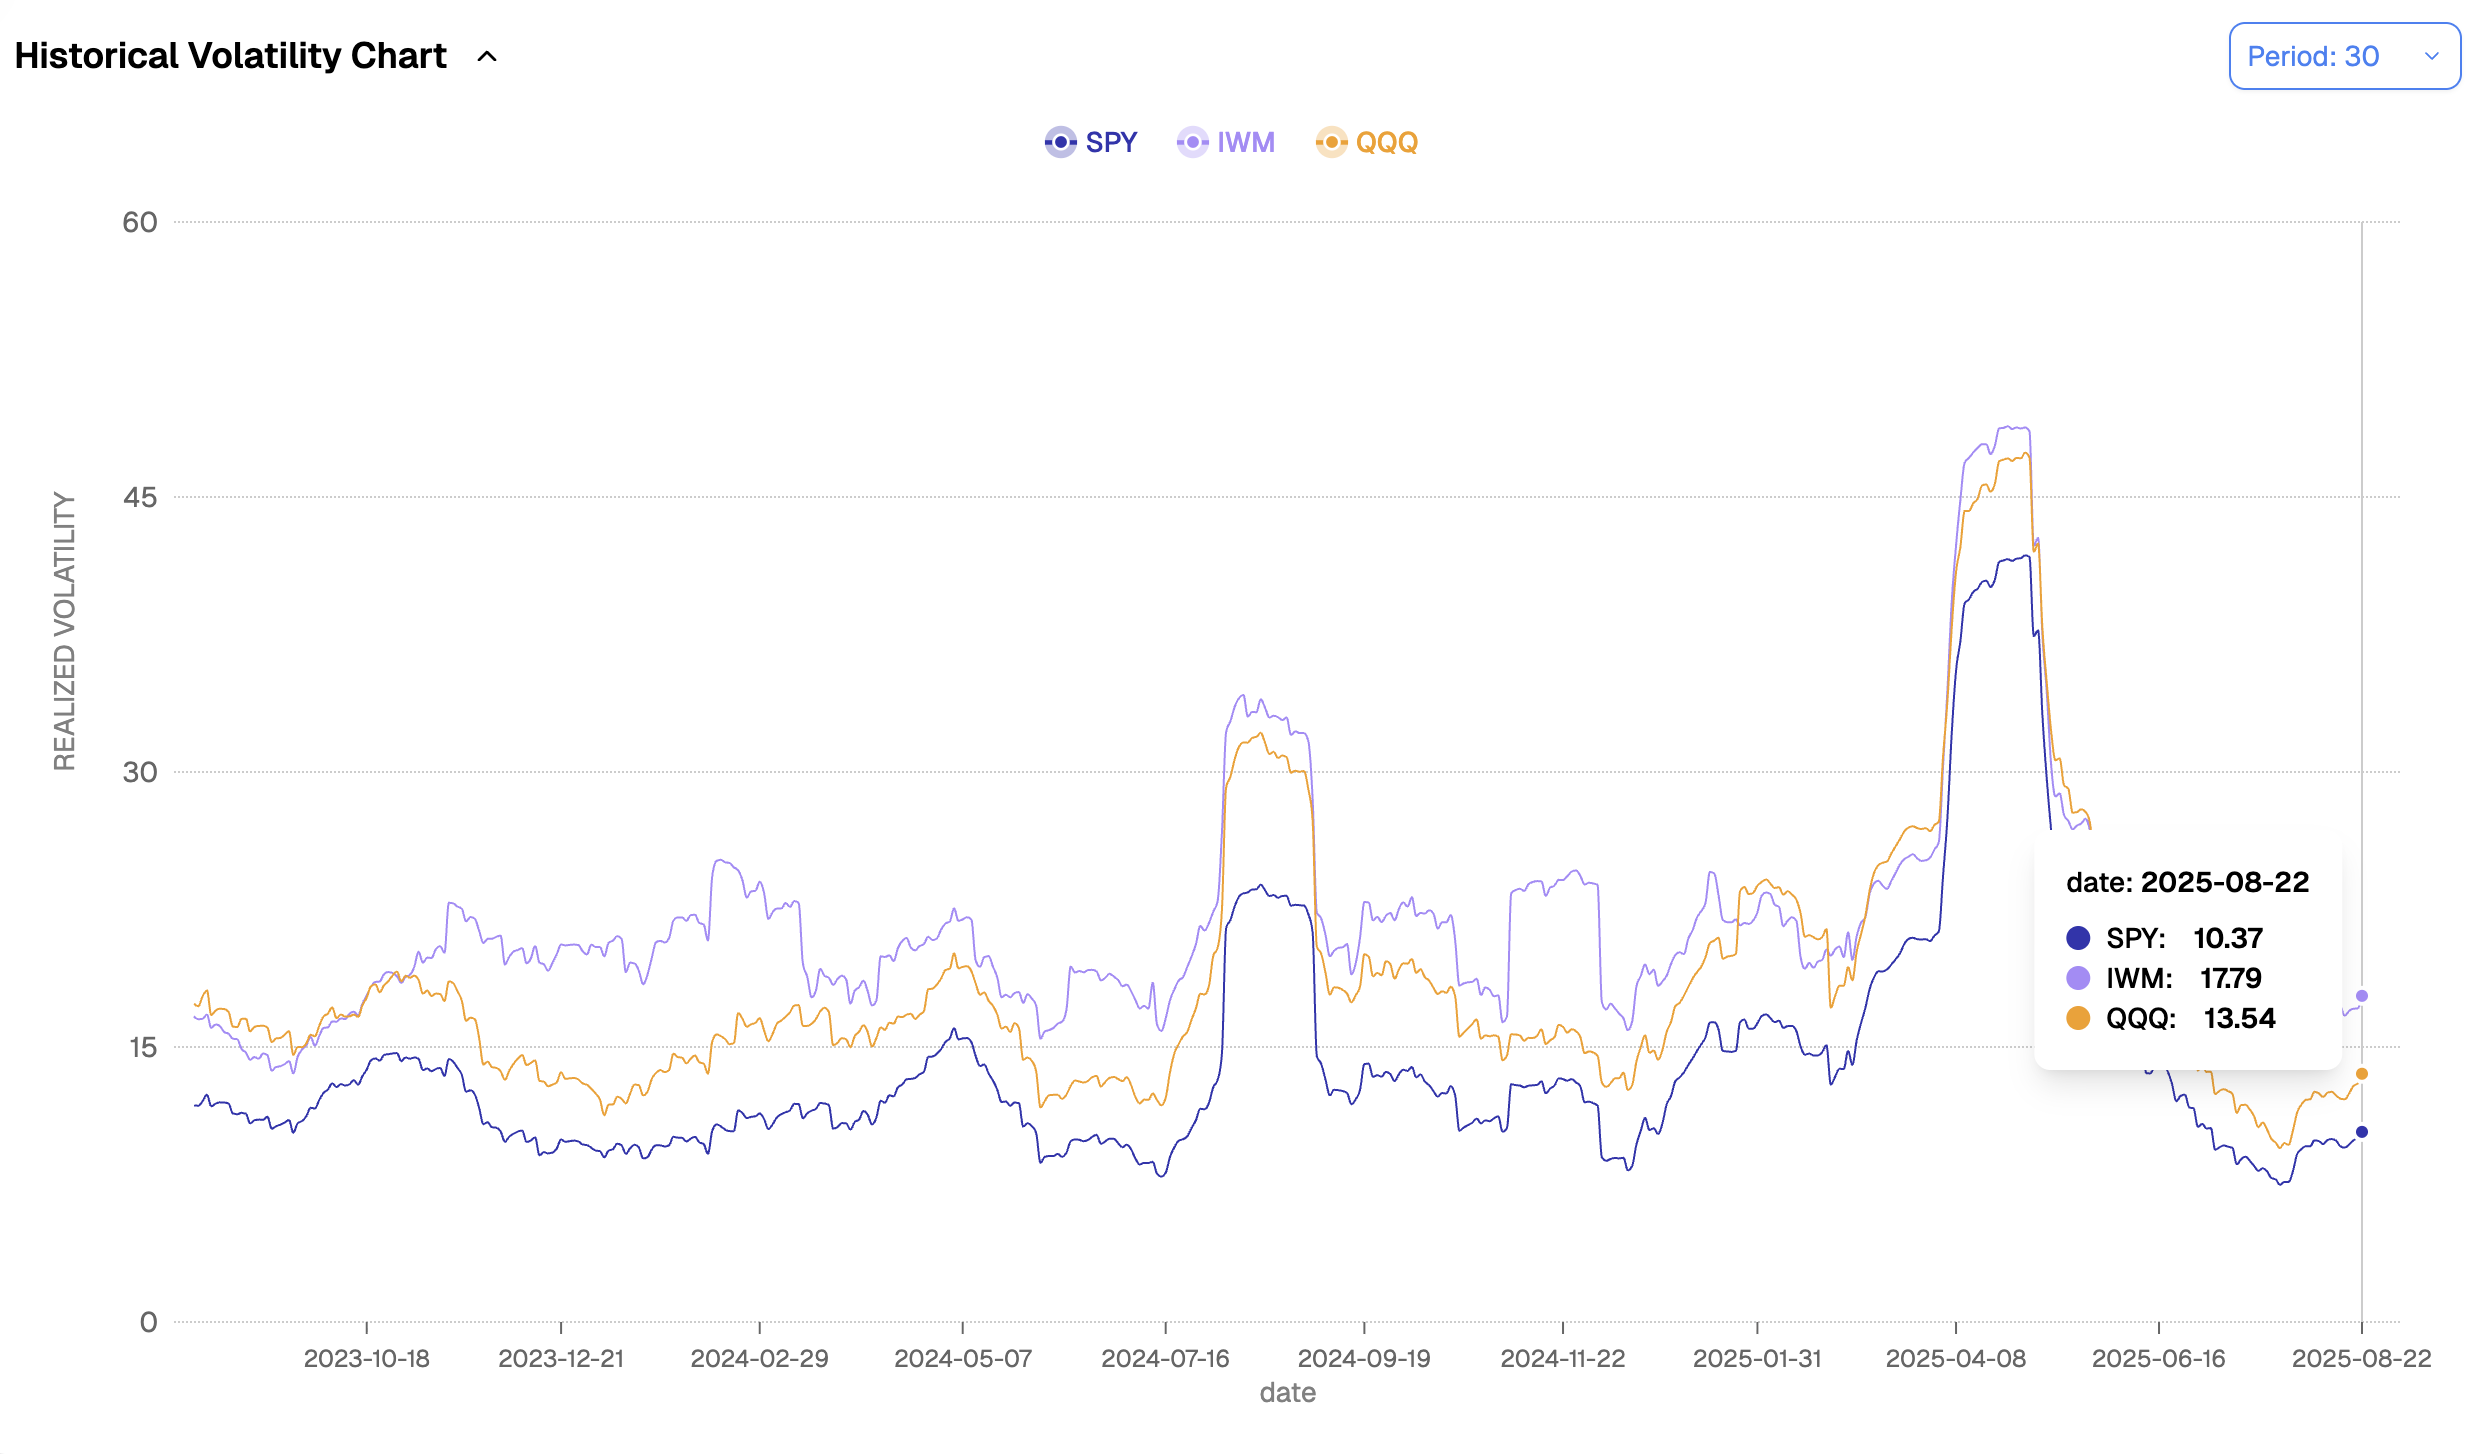Screen dimensions: 2470x1454
Task: Click the purple IWM endpoint dot
Action: coord(2362,996)
